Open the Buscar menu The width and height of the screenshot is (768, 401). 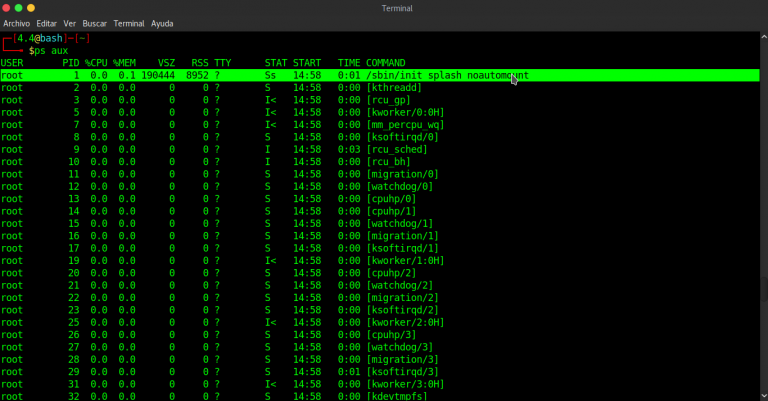[95, 22]
